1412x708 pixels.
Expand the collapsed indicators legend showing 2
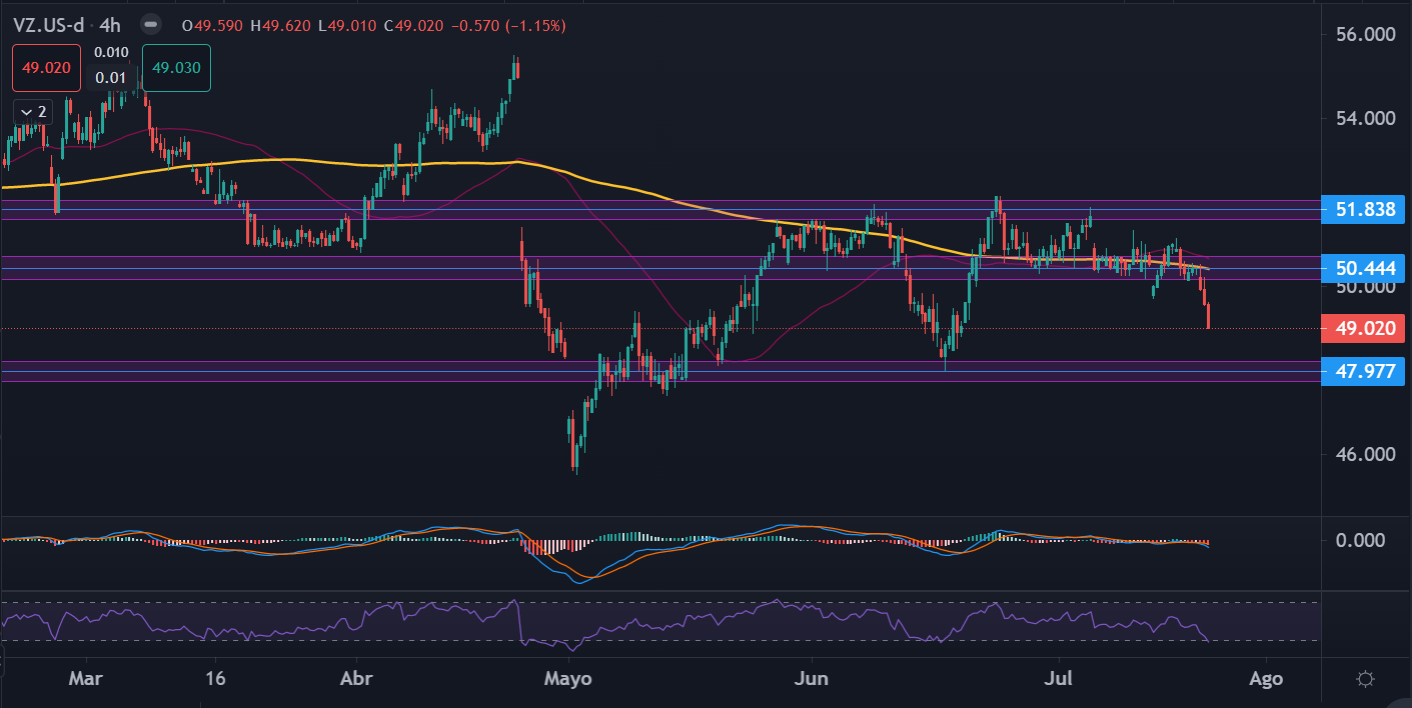click(33, 111)
